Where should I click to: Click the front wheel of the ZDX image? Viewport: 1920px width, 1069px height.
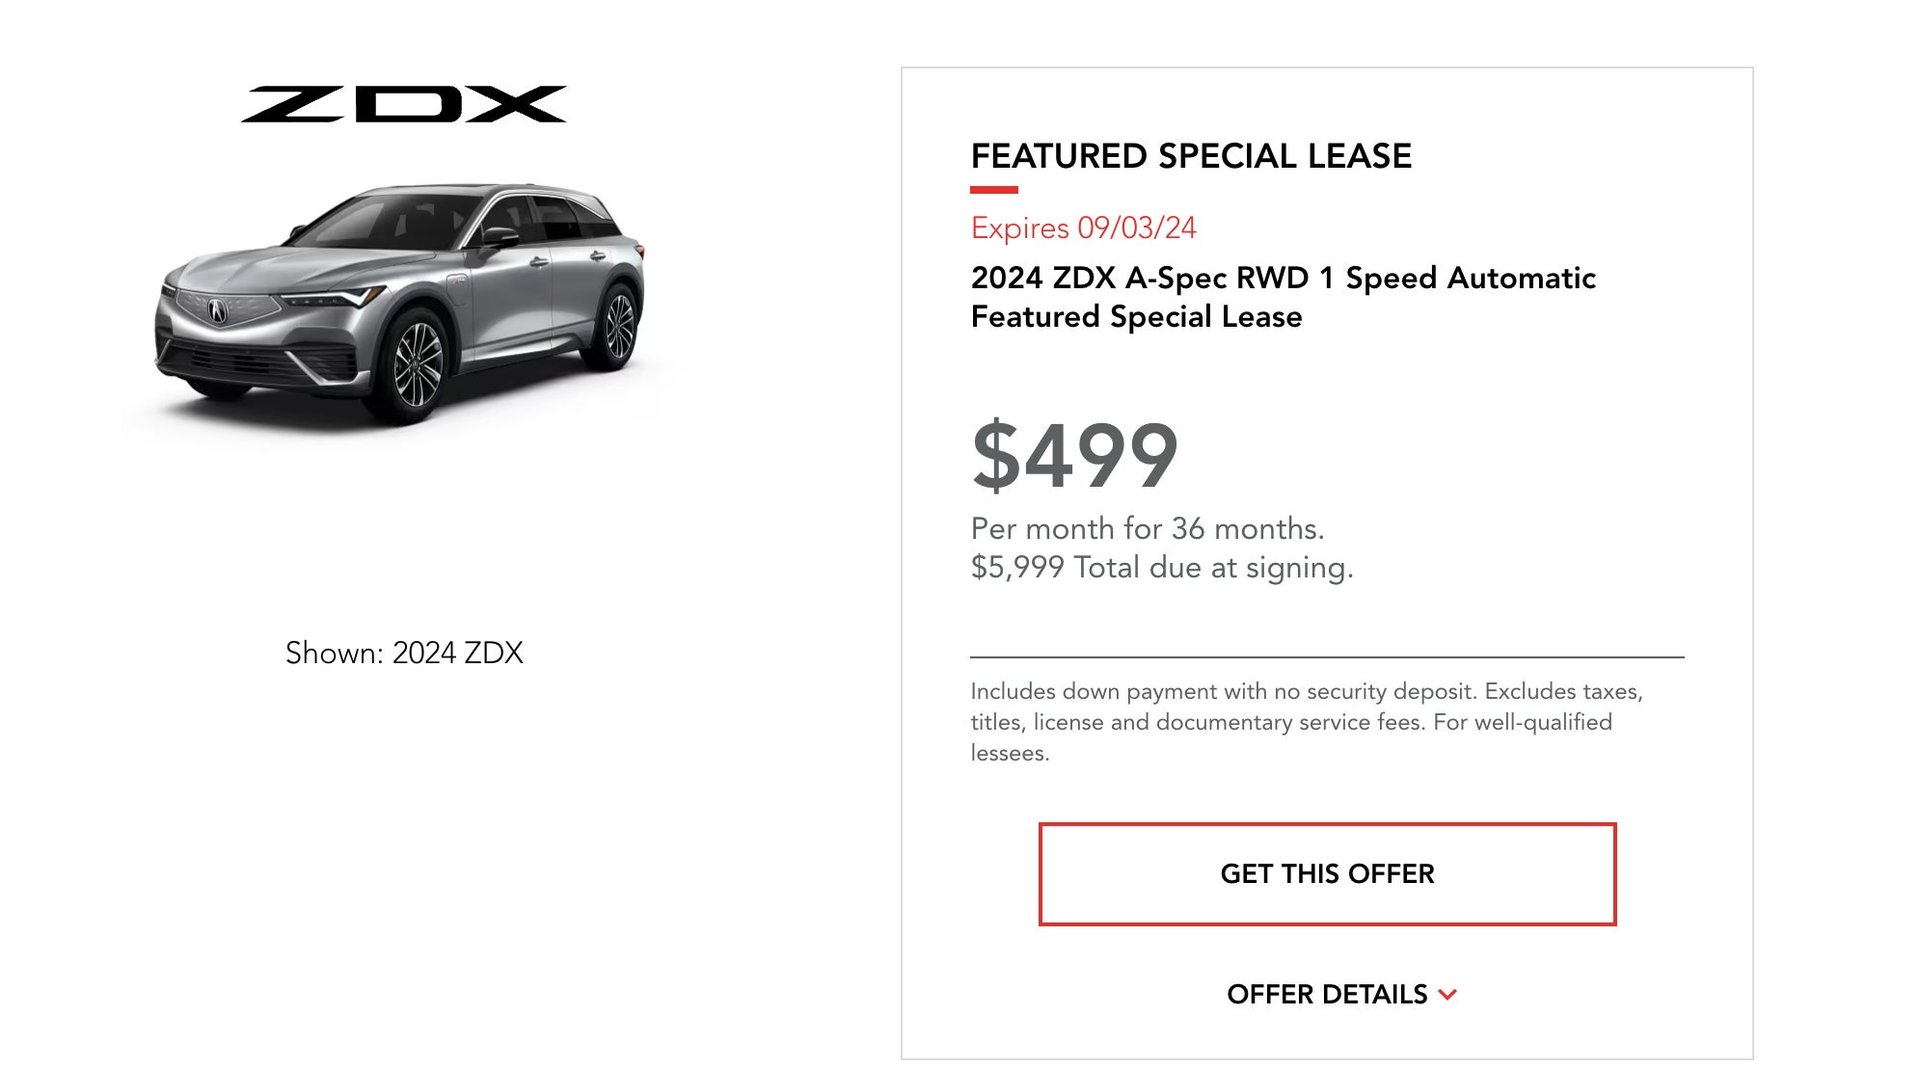coord(417,366)
